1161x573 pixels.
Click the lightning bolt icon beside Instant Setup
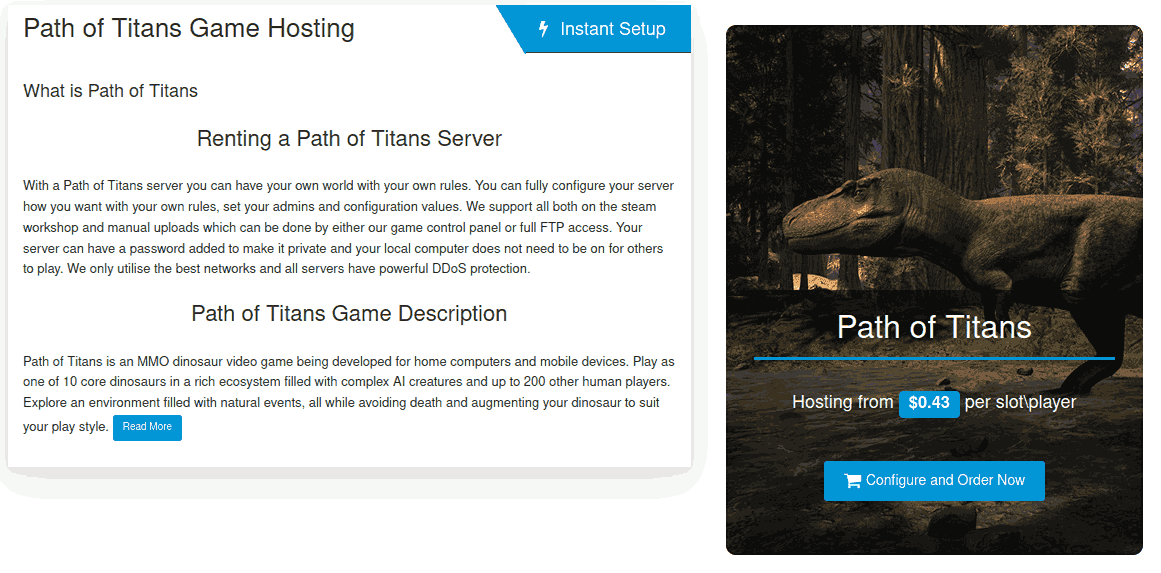(544, 29)
